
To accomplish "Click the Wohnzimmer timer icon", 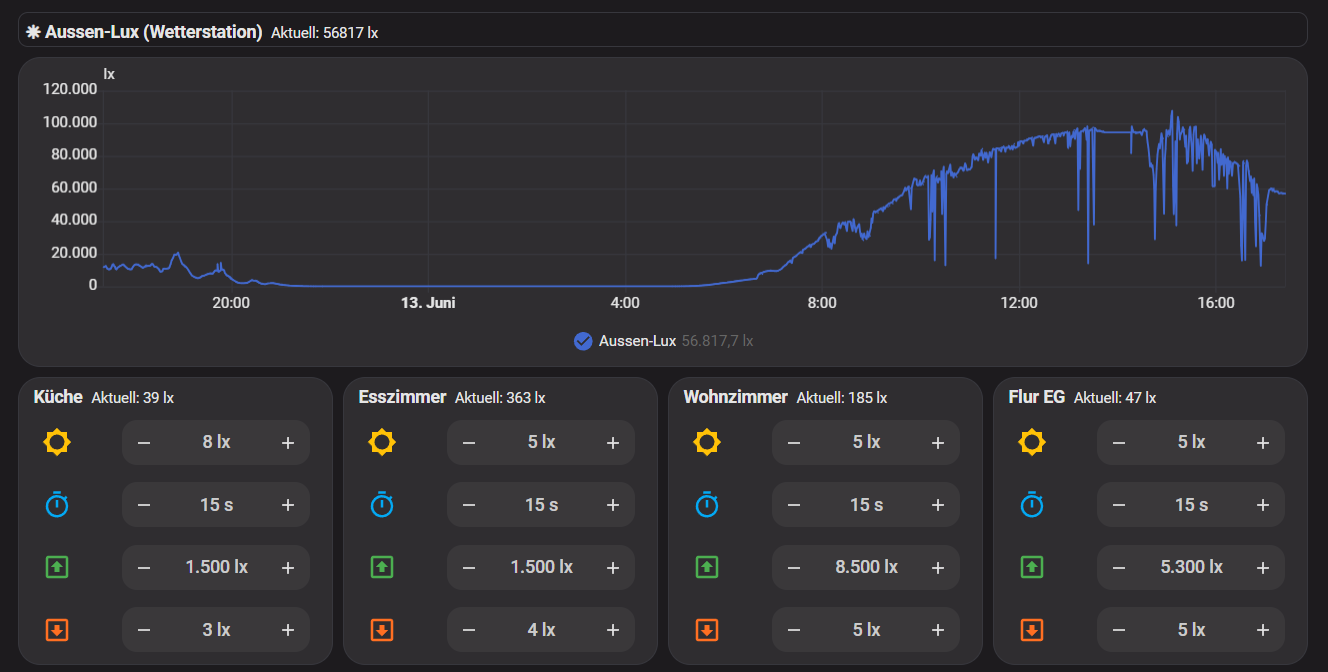I will [x=707, y=505].
